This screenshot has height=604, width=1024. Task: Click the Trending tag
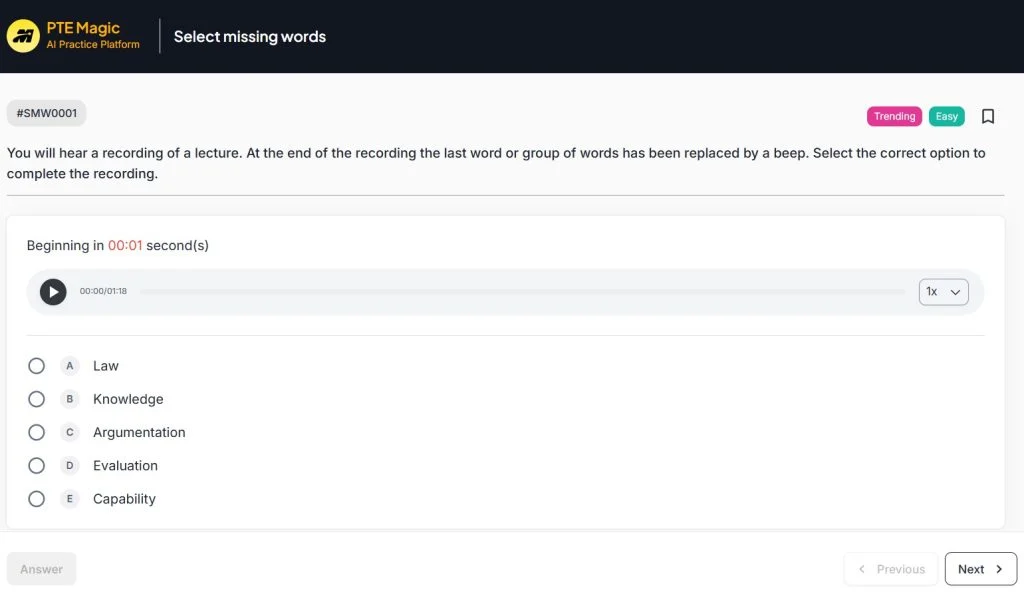[894, 116]
